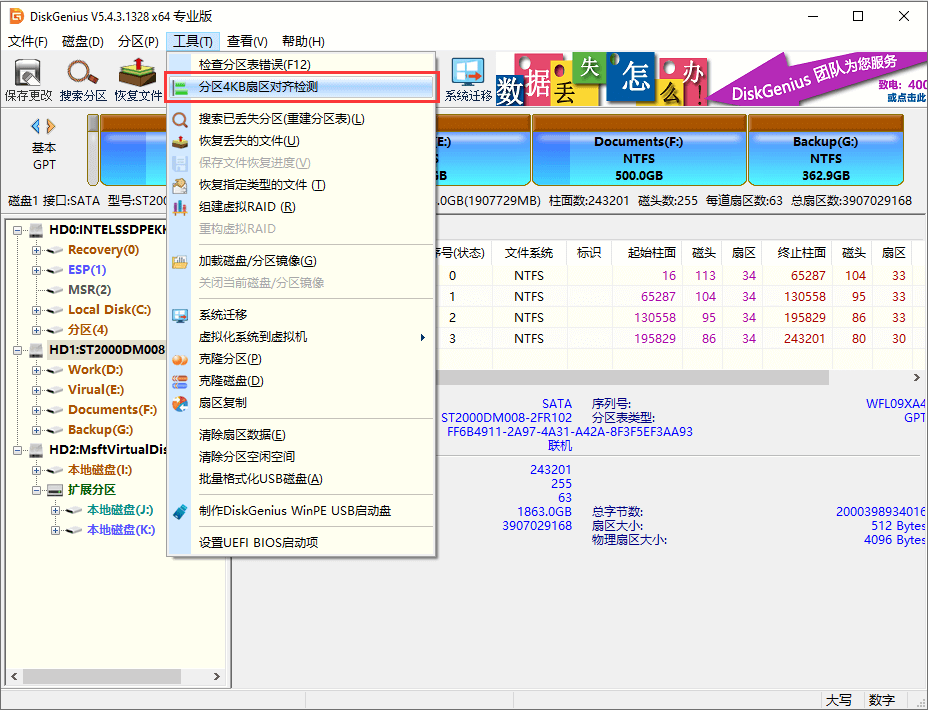Image resolution: width=928 pixels, height=710 pixels.
Task: Expand the ESP(1) partition node
Action: click(x=37, y=270)
